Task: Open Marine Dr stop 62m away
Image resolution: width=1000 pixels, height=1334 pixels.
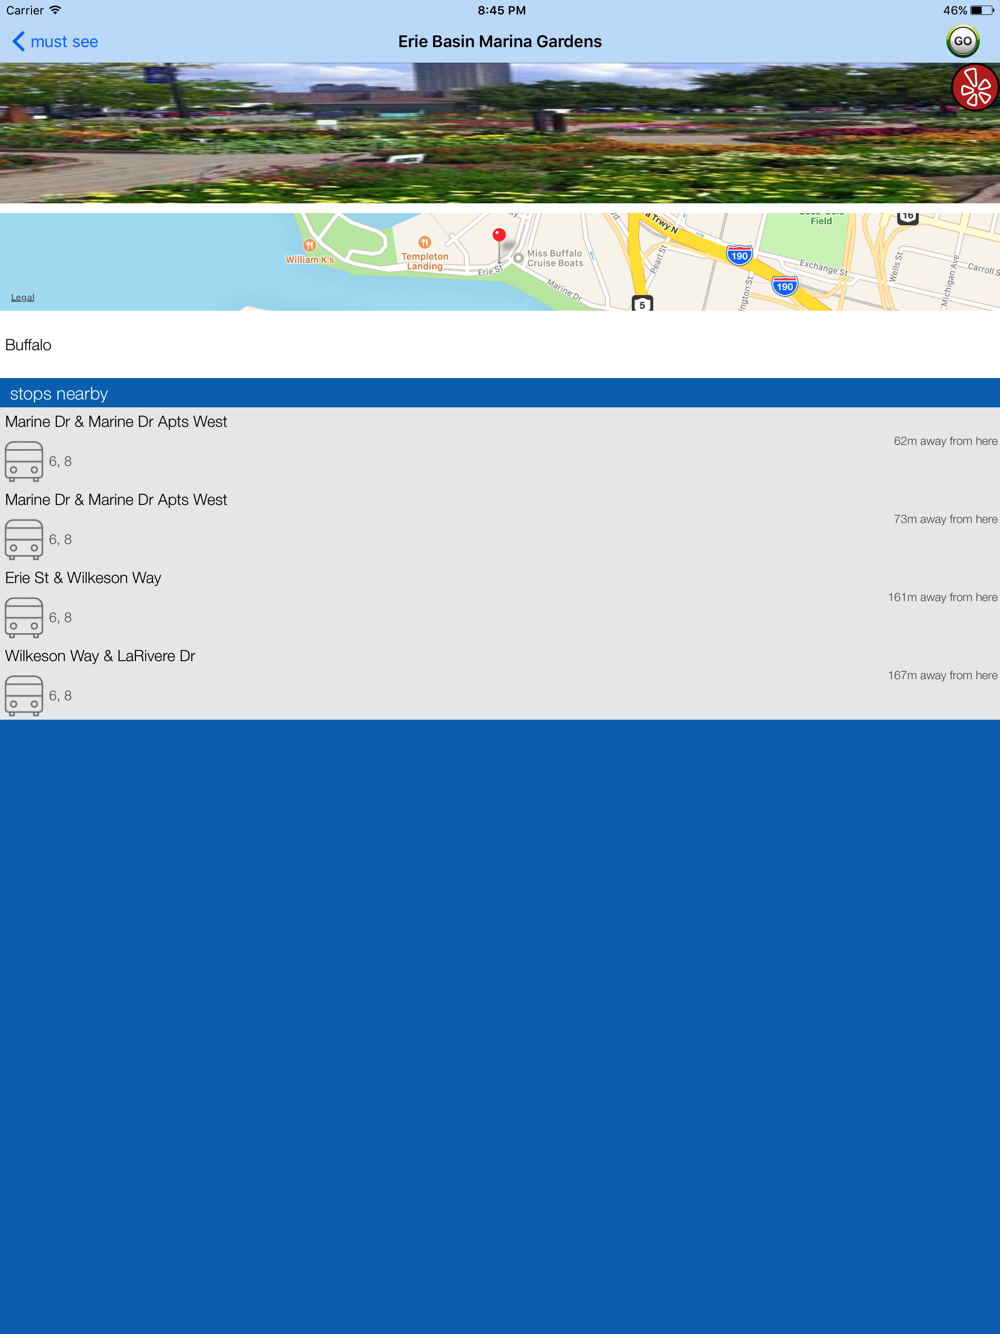Action: coord(500,446)
